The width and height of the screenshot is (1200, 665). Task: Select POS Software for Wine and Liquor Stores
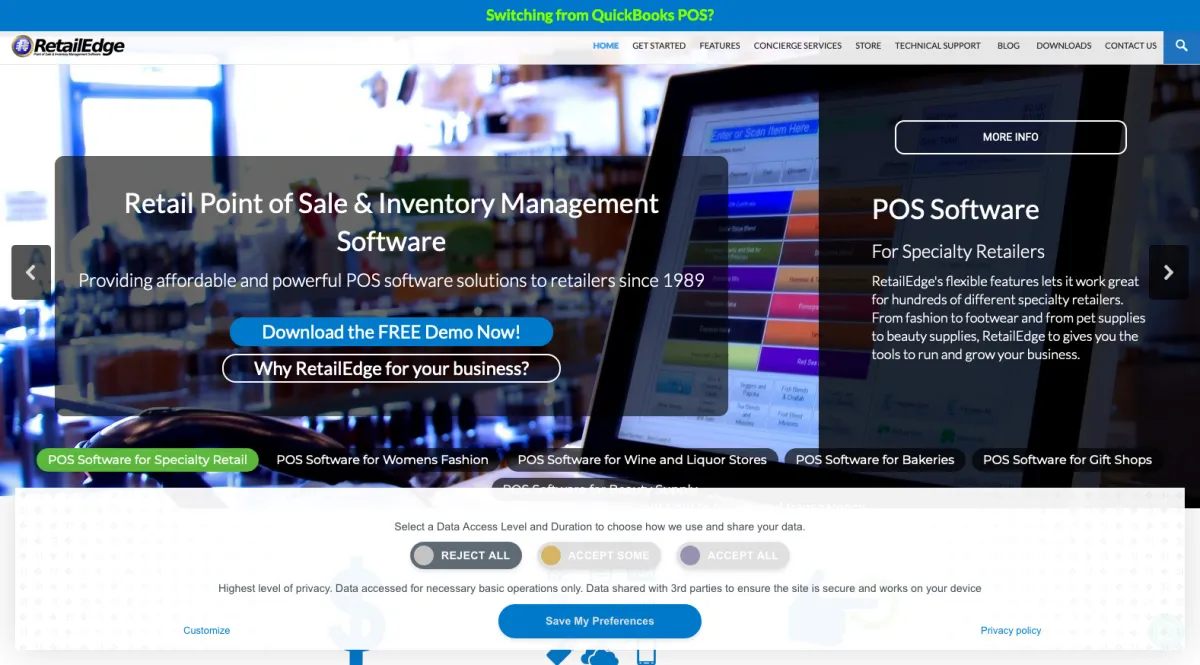[x=642, y=460]
